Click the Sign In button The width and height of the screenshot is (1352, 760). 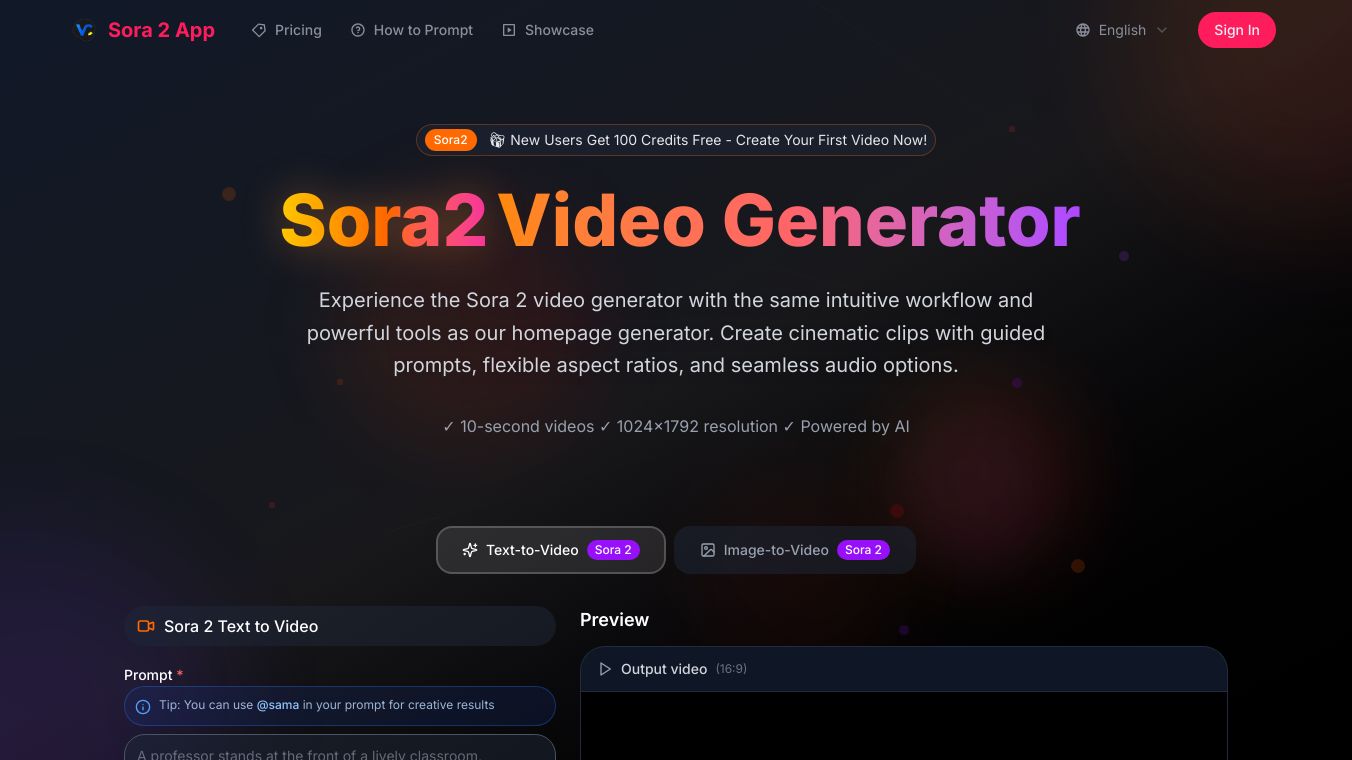click(1237, 30)
